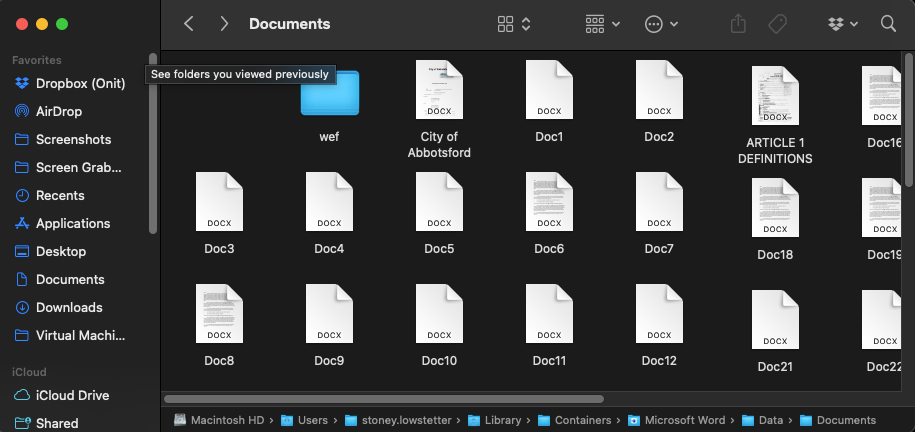
Task: Go back to the previous folder
Action: tap(188, 24)
